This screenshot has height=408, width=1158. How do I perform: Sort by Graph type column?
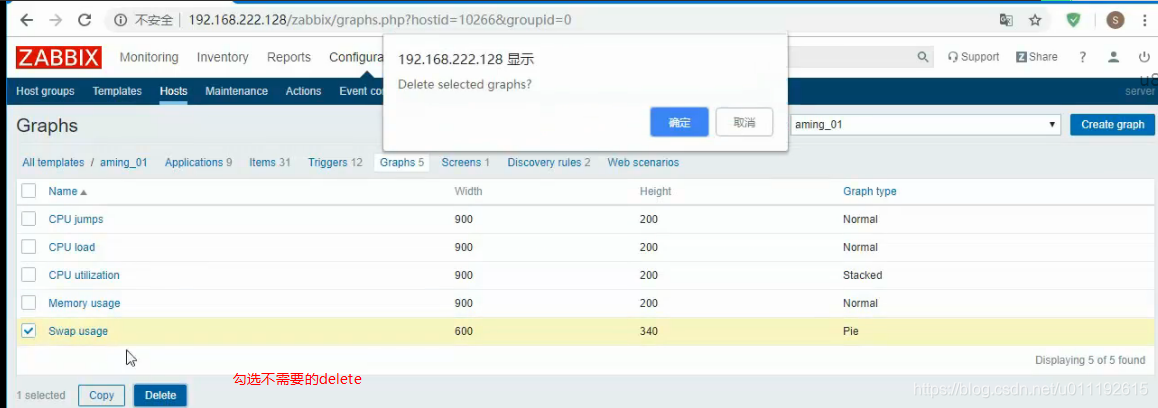pyautogui.click(x=869, y=191)
